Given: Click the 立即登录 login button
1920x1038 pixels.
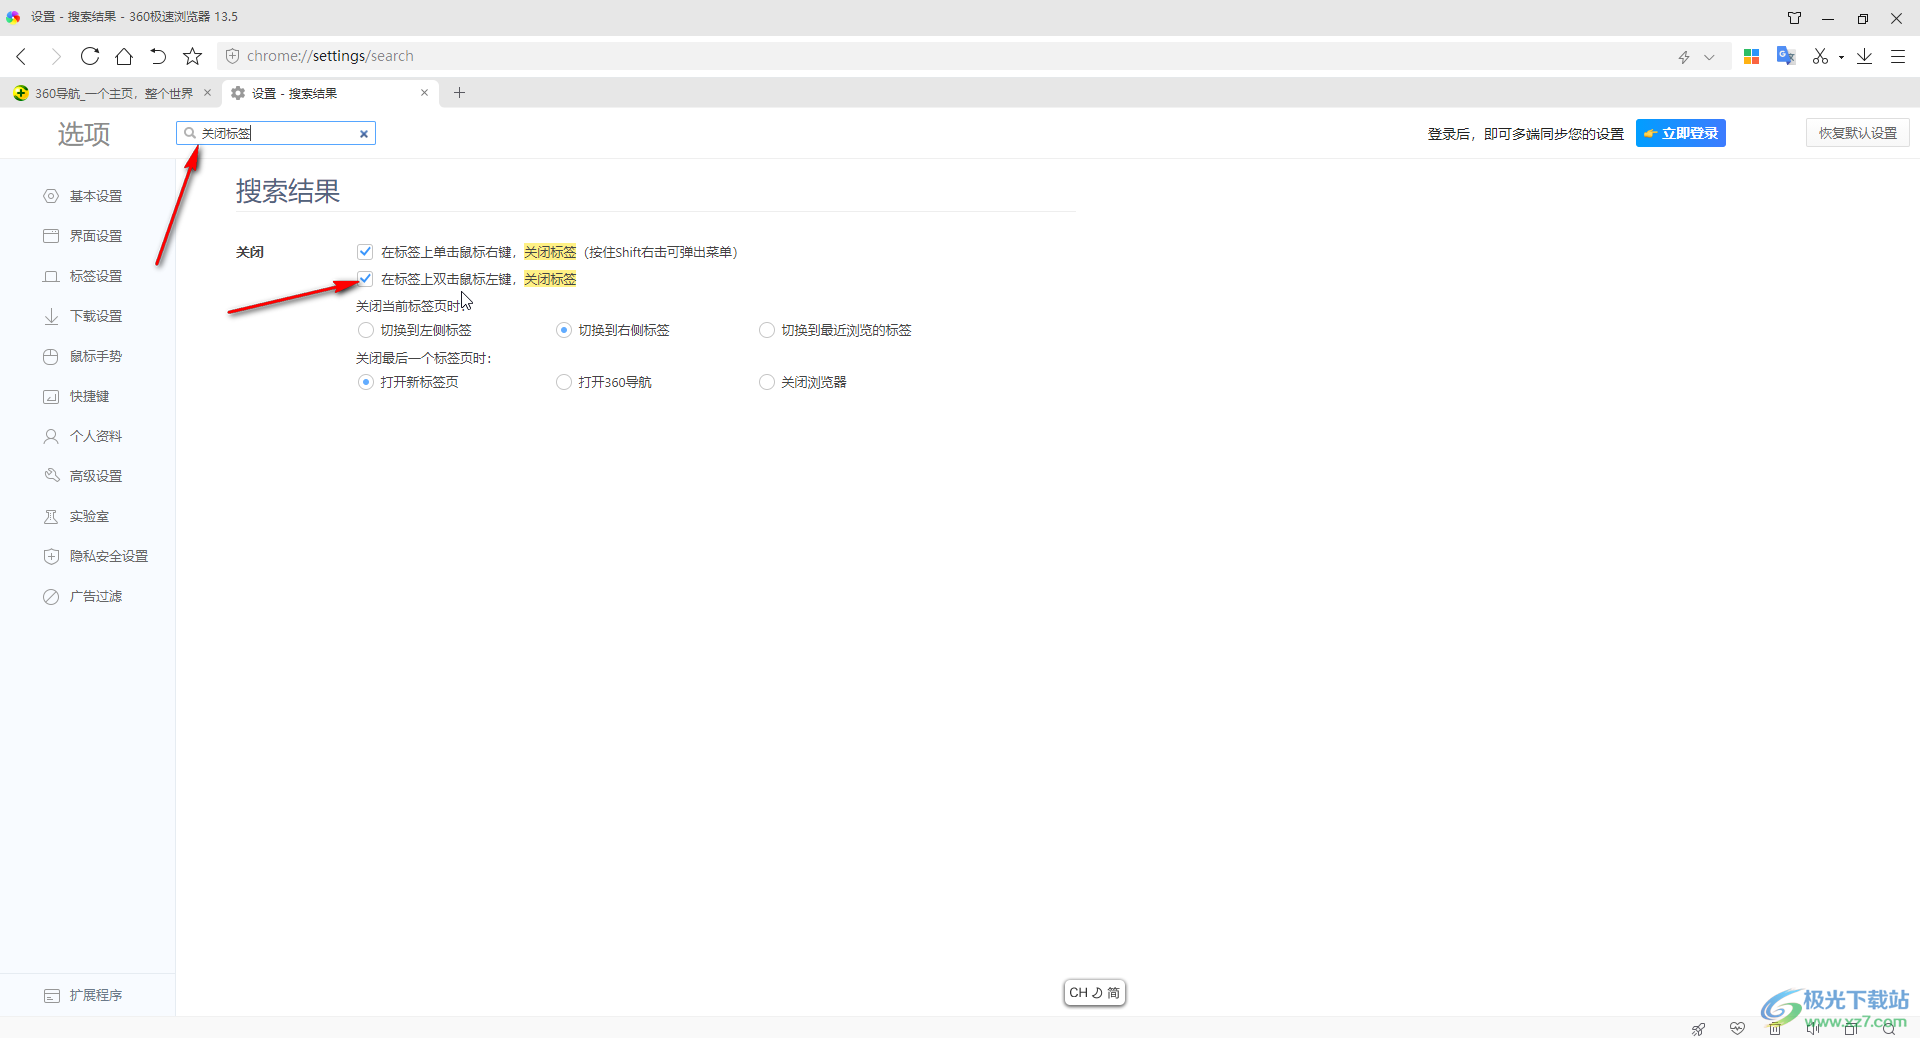Looking at the screenshot, I should pyautogui.click(x=1681, y=133).
